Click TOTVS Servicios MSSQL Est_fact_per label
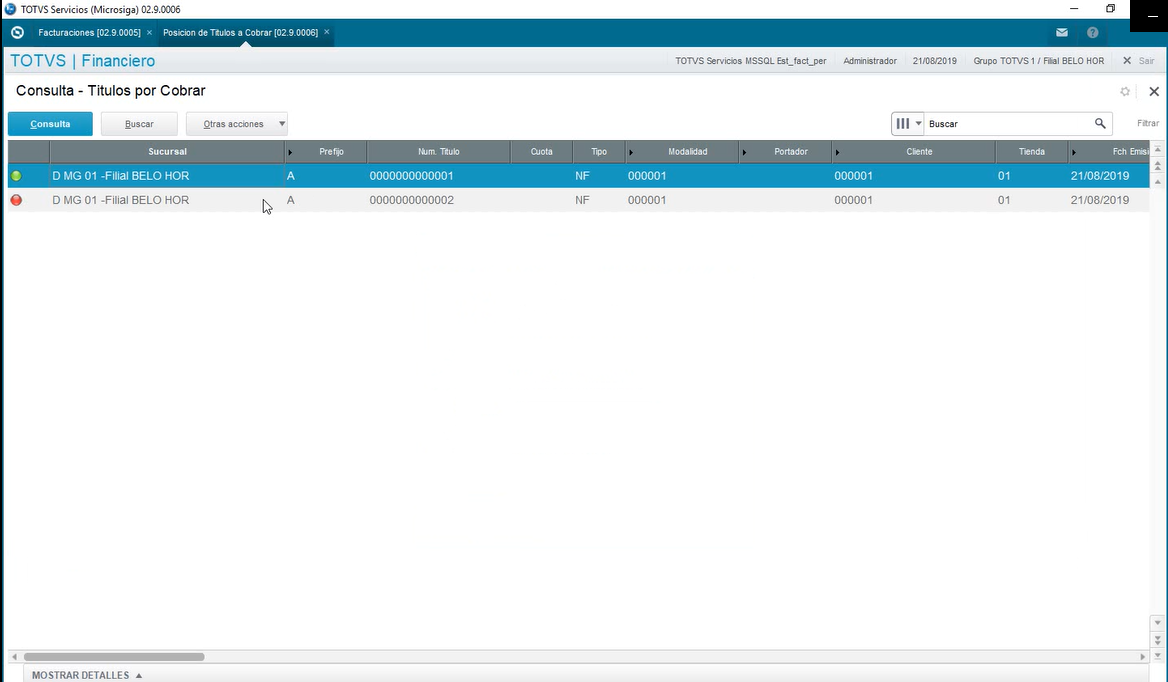 pyautogui.click(x=751, y=61)
